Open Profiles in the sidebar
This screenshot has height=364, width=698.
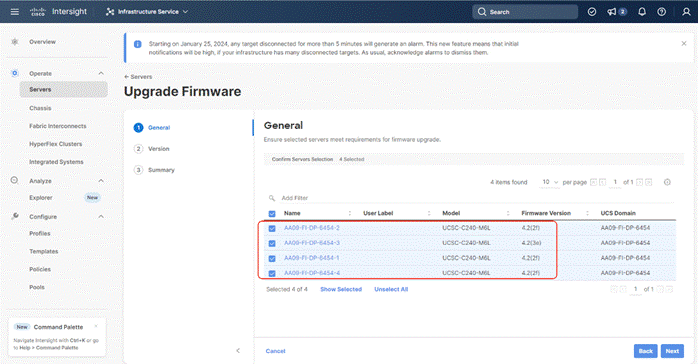[x=40, y=233]
